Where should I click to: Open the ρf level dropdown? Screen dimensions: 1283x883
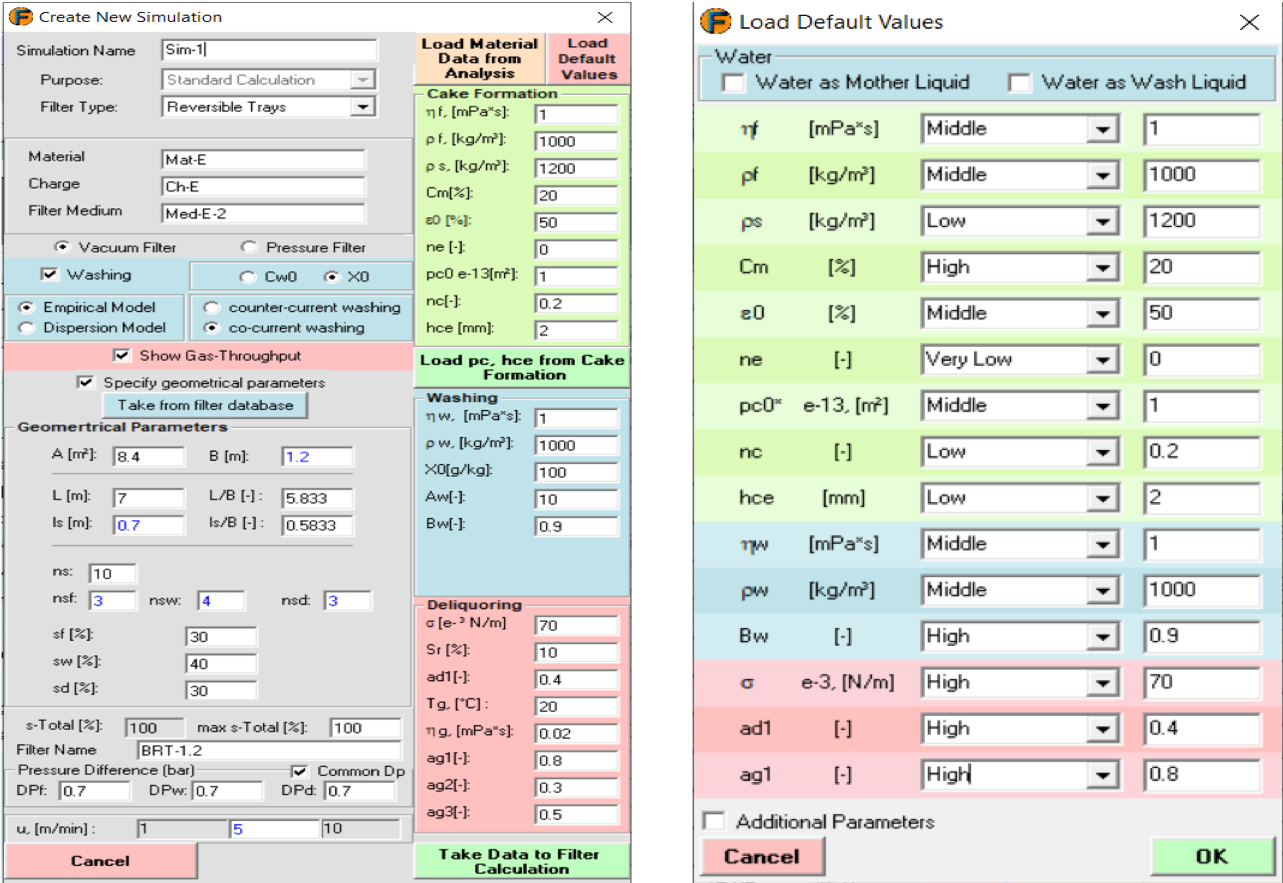click(1101, 174)
